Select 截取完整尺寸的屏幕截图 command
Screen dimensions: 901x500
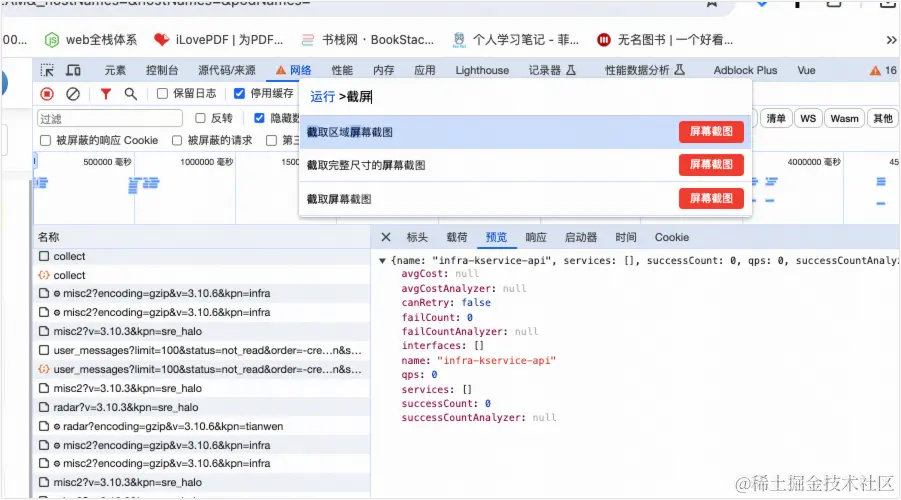tap(365, 165)
